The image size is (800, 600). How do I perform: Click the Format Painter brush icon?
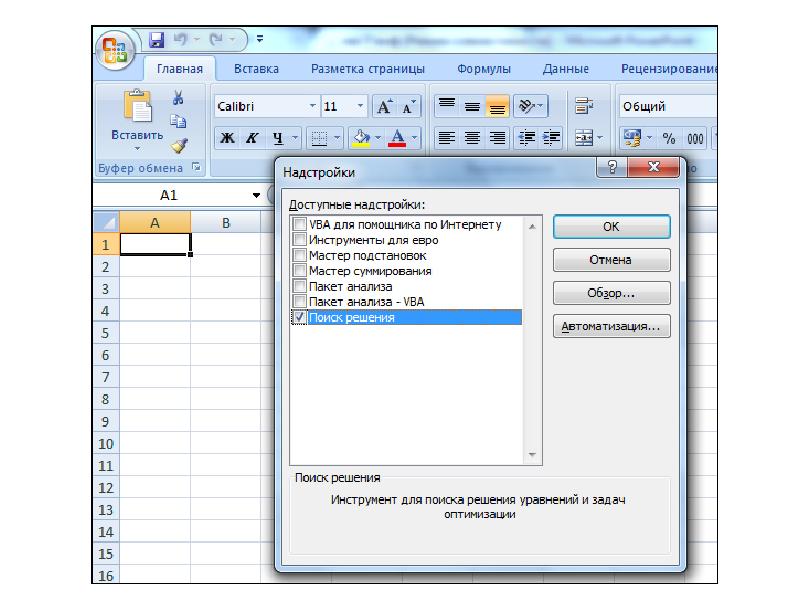[x=178, y=144]
